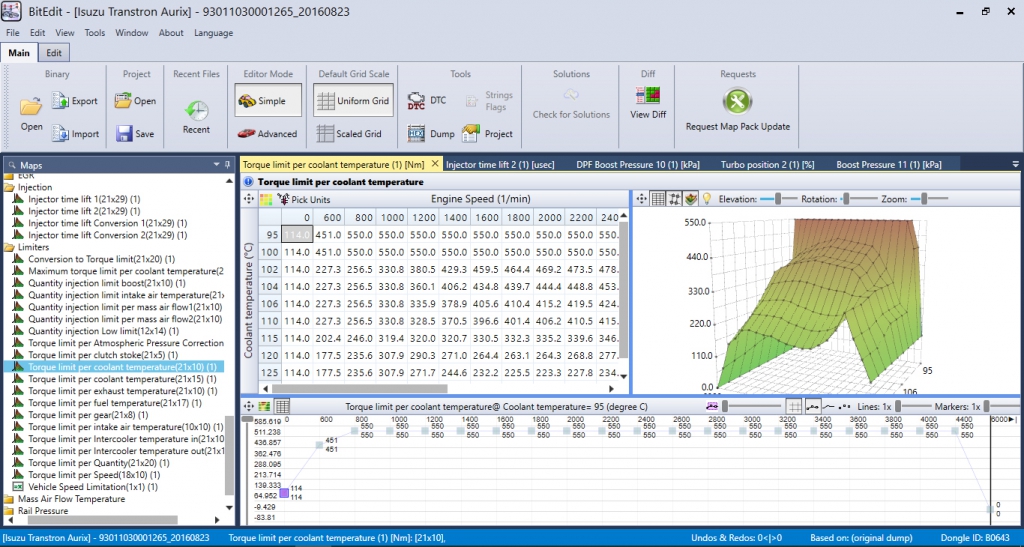Click the Pick Units icon in table toolbar
The width and height of the screenshot is (1024, 547).
(283, 199)
